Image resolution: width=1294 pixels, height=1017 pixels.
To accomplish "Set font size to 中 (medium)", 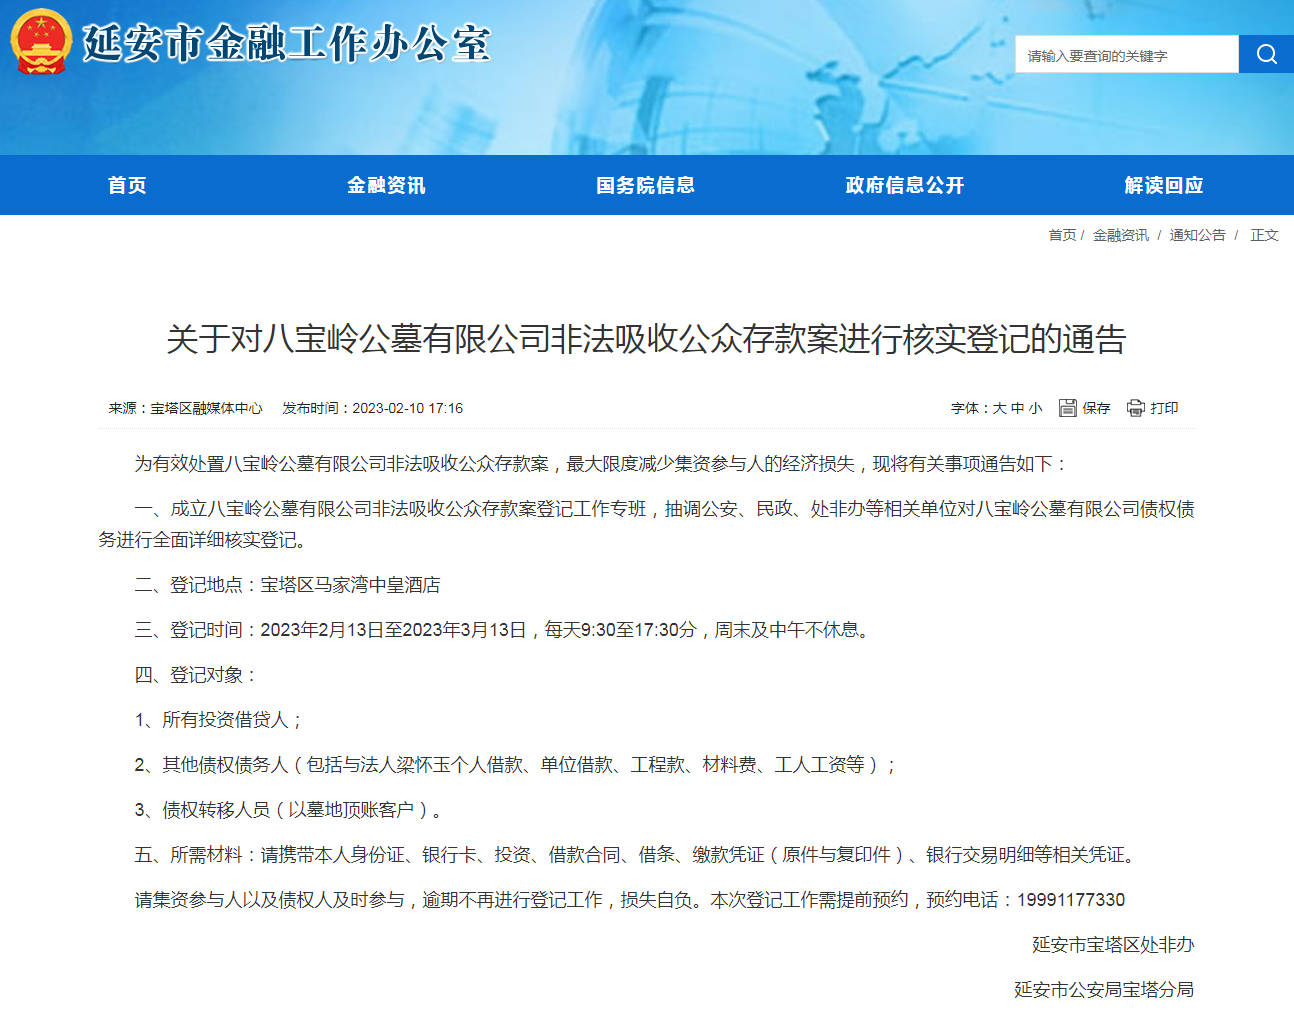I will coord(1017,408).
